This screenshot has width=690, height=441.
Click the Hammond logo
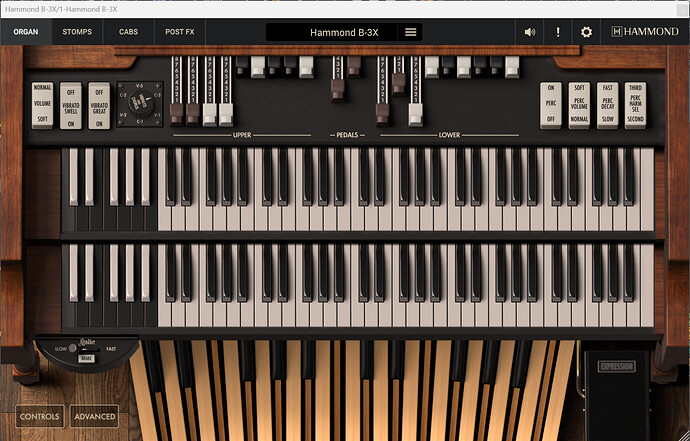click(x=645, y=32)
